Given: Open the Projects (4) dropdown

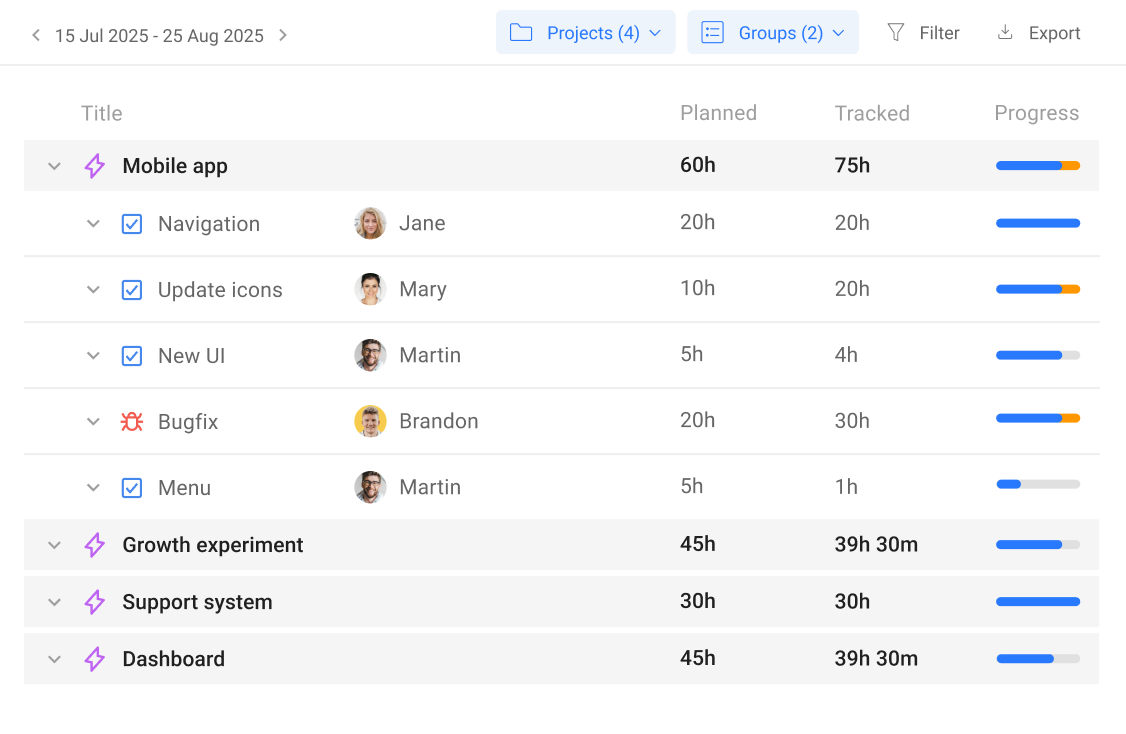Looking at the screenshot, I should 585,33.
